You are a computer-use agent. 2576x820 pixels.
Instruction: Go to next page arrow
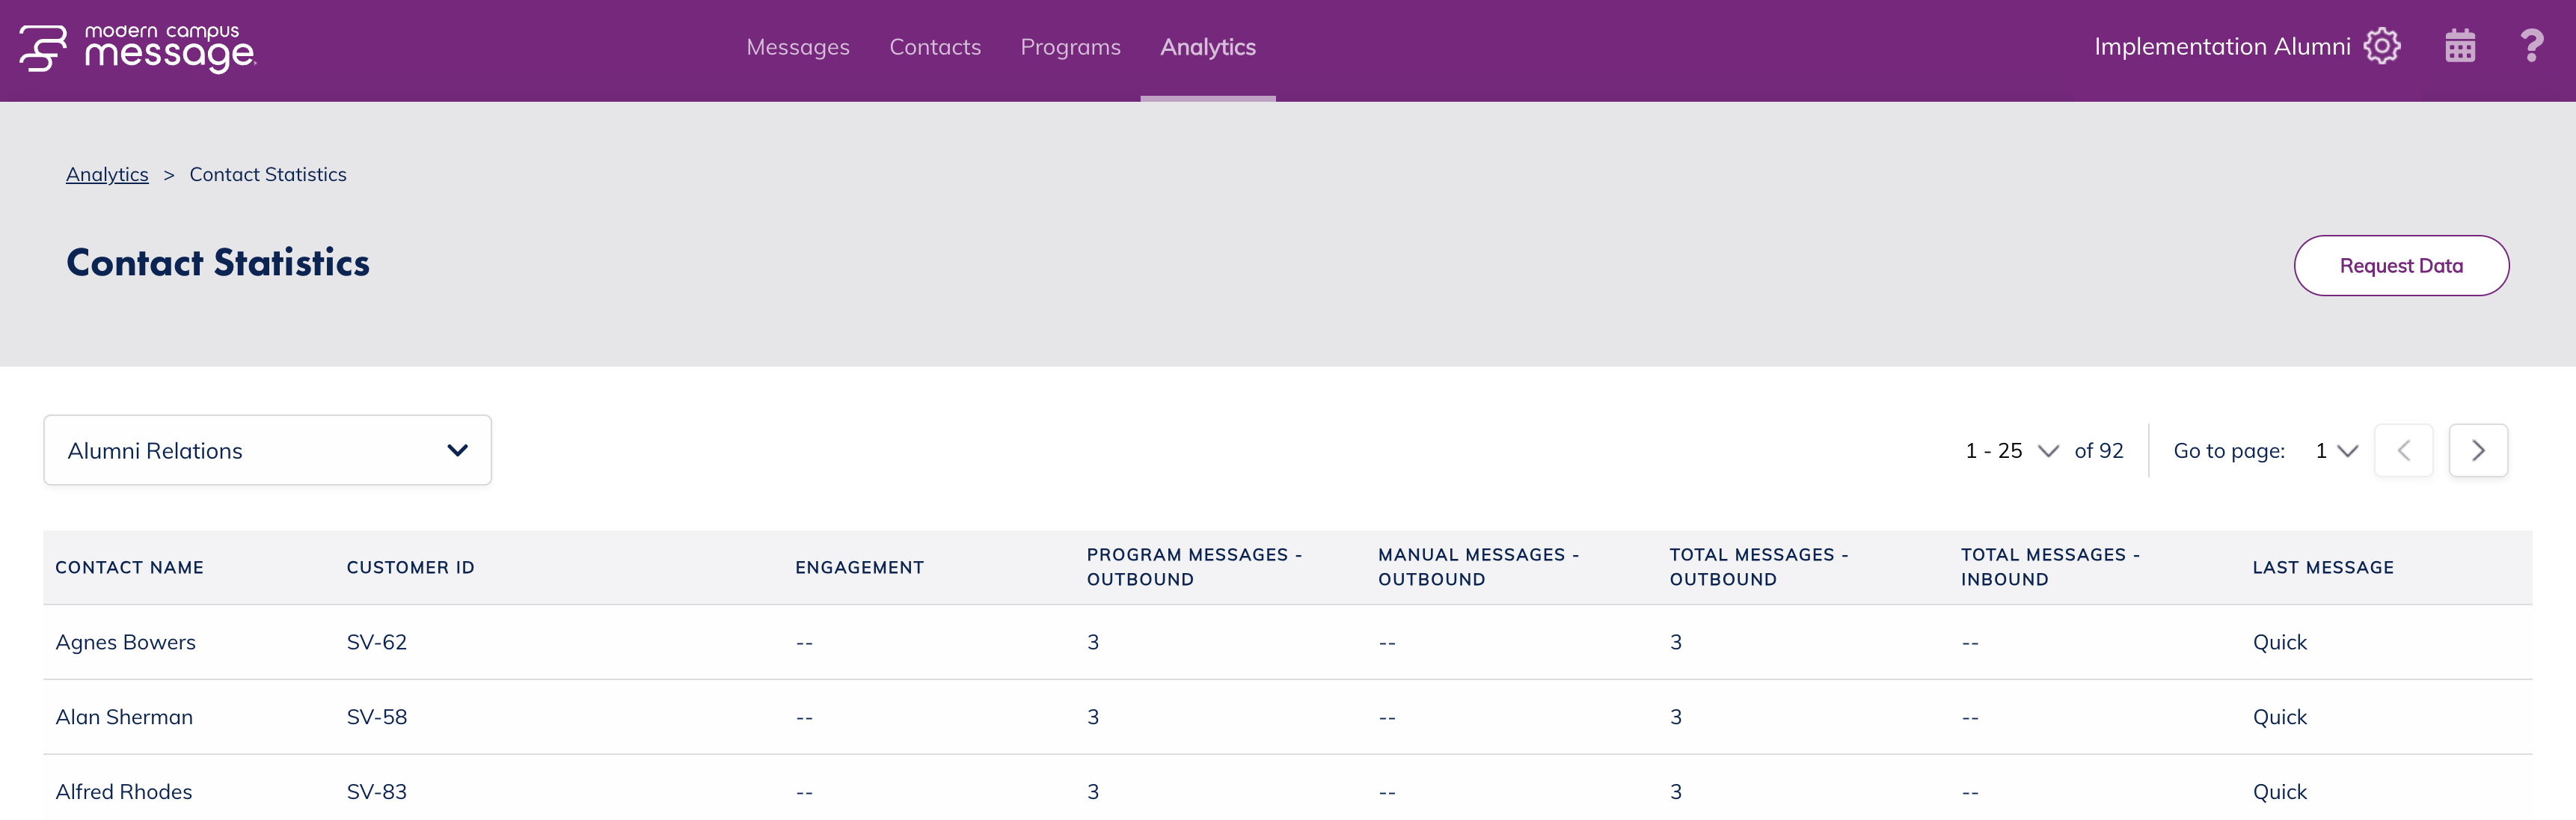coord(2477,451)
